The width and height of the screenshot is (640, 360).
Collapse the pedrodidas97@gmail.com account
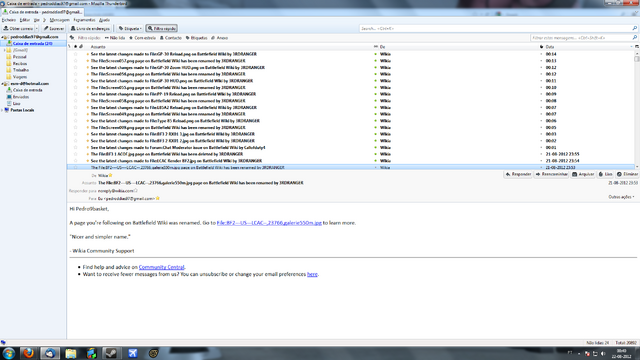pyautogui.click(x=2, y=37)
